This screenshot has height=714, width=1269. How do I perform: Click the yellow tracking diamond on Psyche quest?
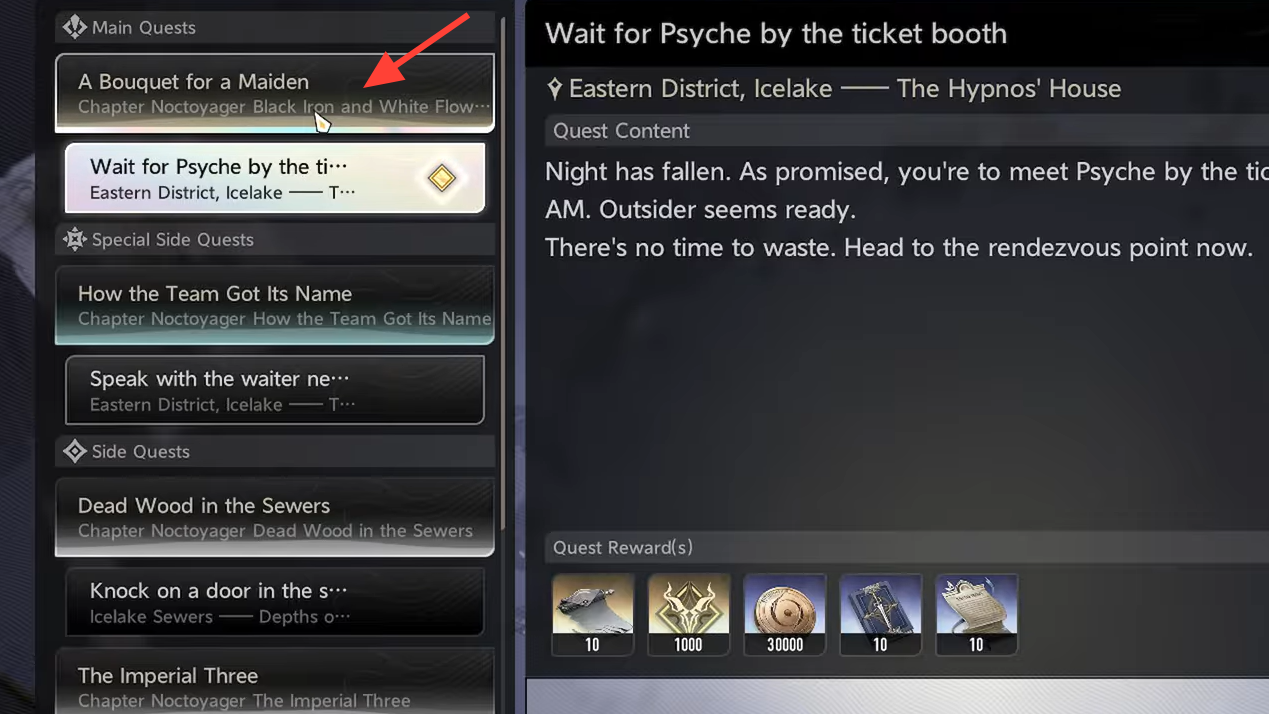(441, 178)
